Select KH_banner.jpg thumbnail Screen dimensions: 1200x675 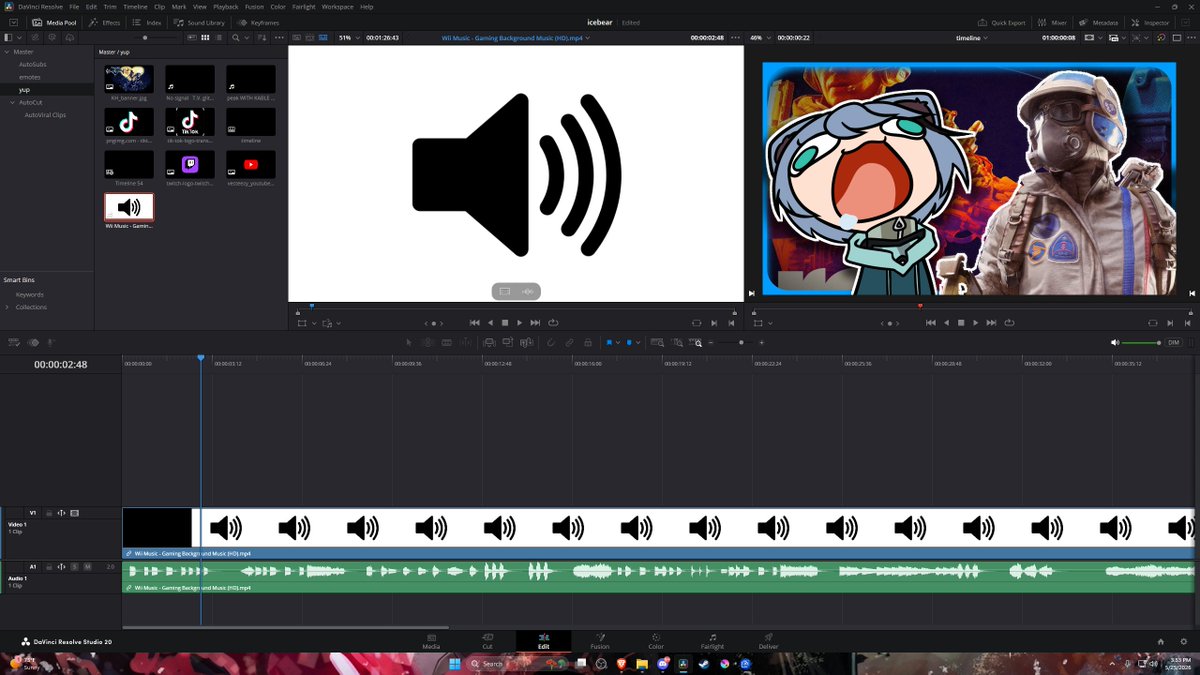pyautogui.click(x=129, y=79)
